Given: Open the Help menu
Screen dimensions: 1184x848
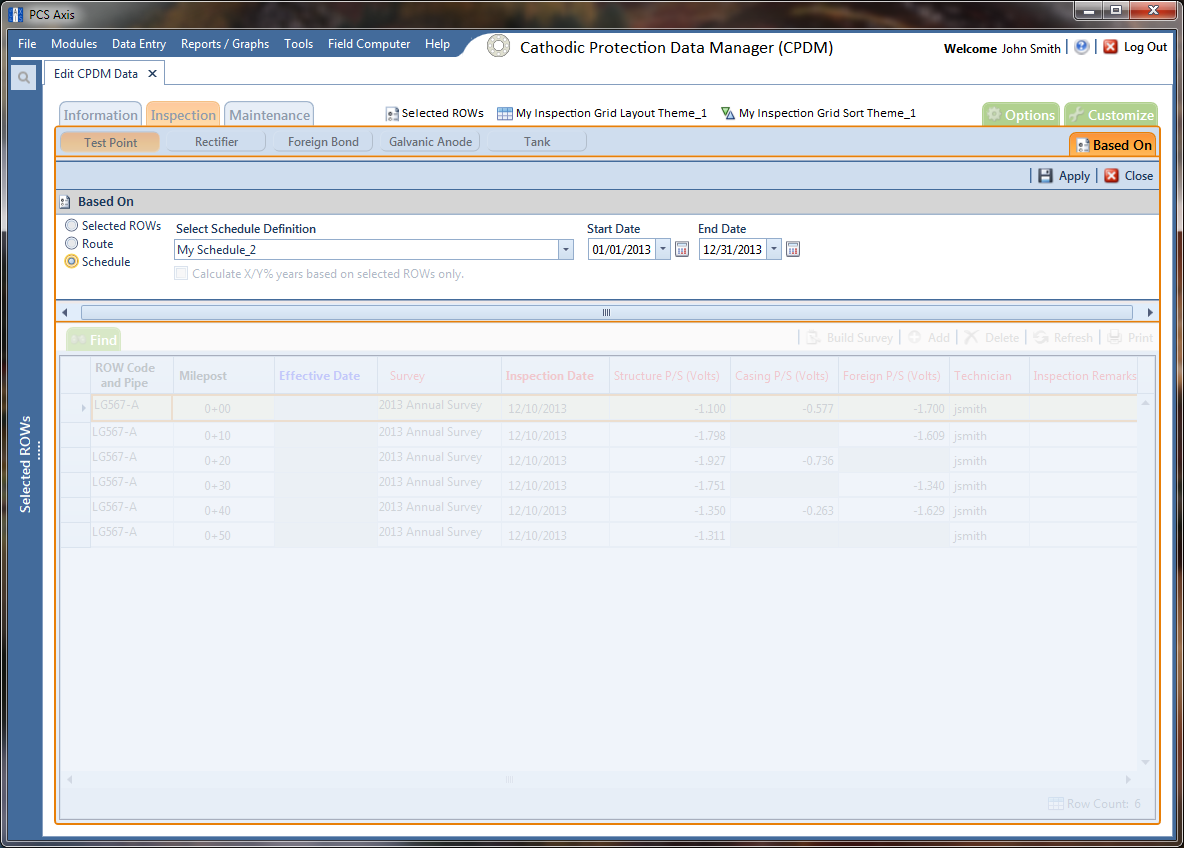Looking at the screenshot, I should [437, 44].
